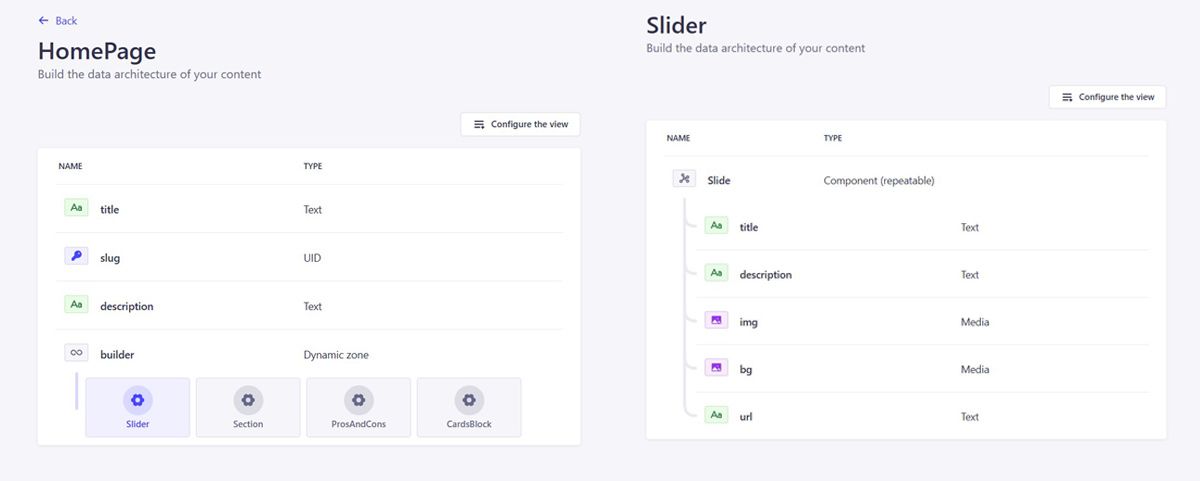This screenshot has width=1200, height=481.
Task: Open the CardsBlock component card
Action: [x=469, y=407]
